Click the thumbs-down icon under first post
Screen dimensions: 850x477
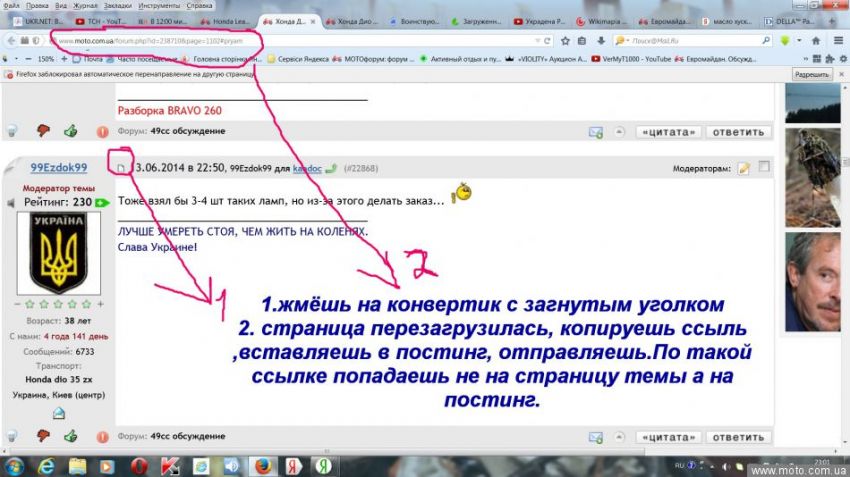click(42, 131)
